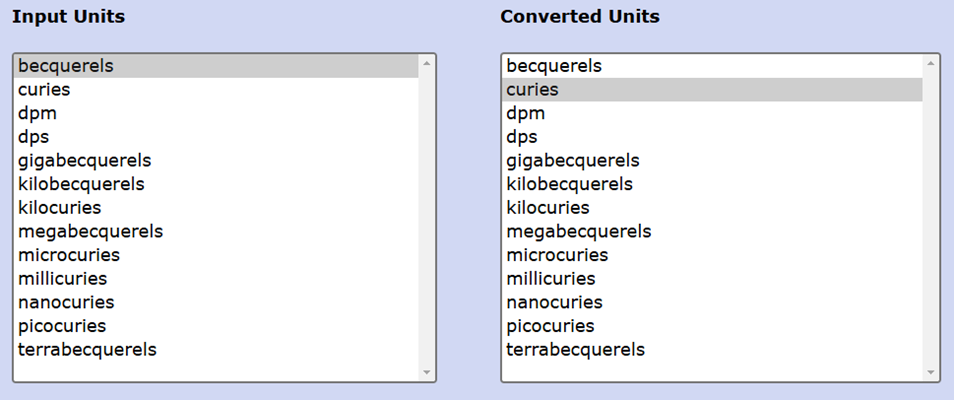
Task: Choose curies in Converted Units list
Action: [532, 90]
